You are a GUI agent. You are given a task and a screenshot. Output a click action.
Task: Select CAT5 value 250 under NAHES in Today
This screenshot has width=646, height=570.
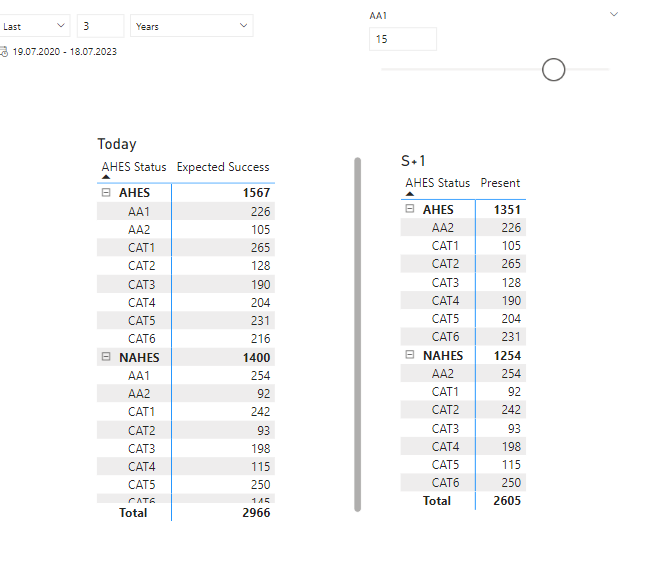click(260, 485)
